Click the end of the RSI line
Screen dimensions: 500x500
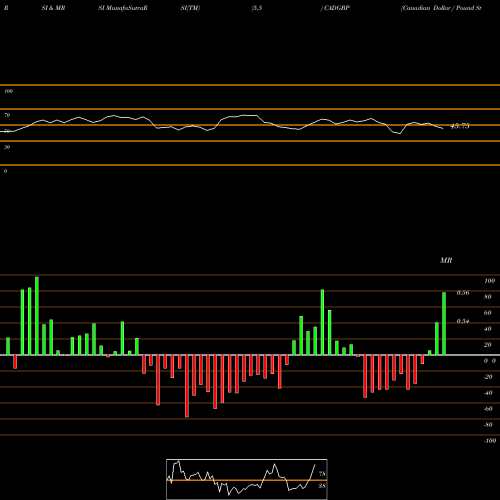(x=443, y=128)
